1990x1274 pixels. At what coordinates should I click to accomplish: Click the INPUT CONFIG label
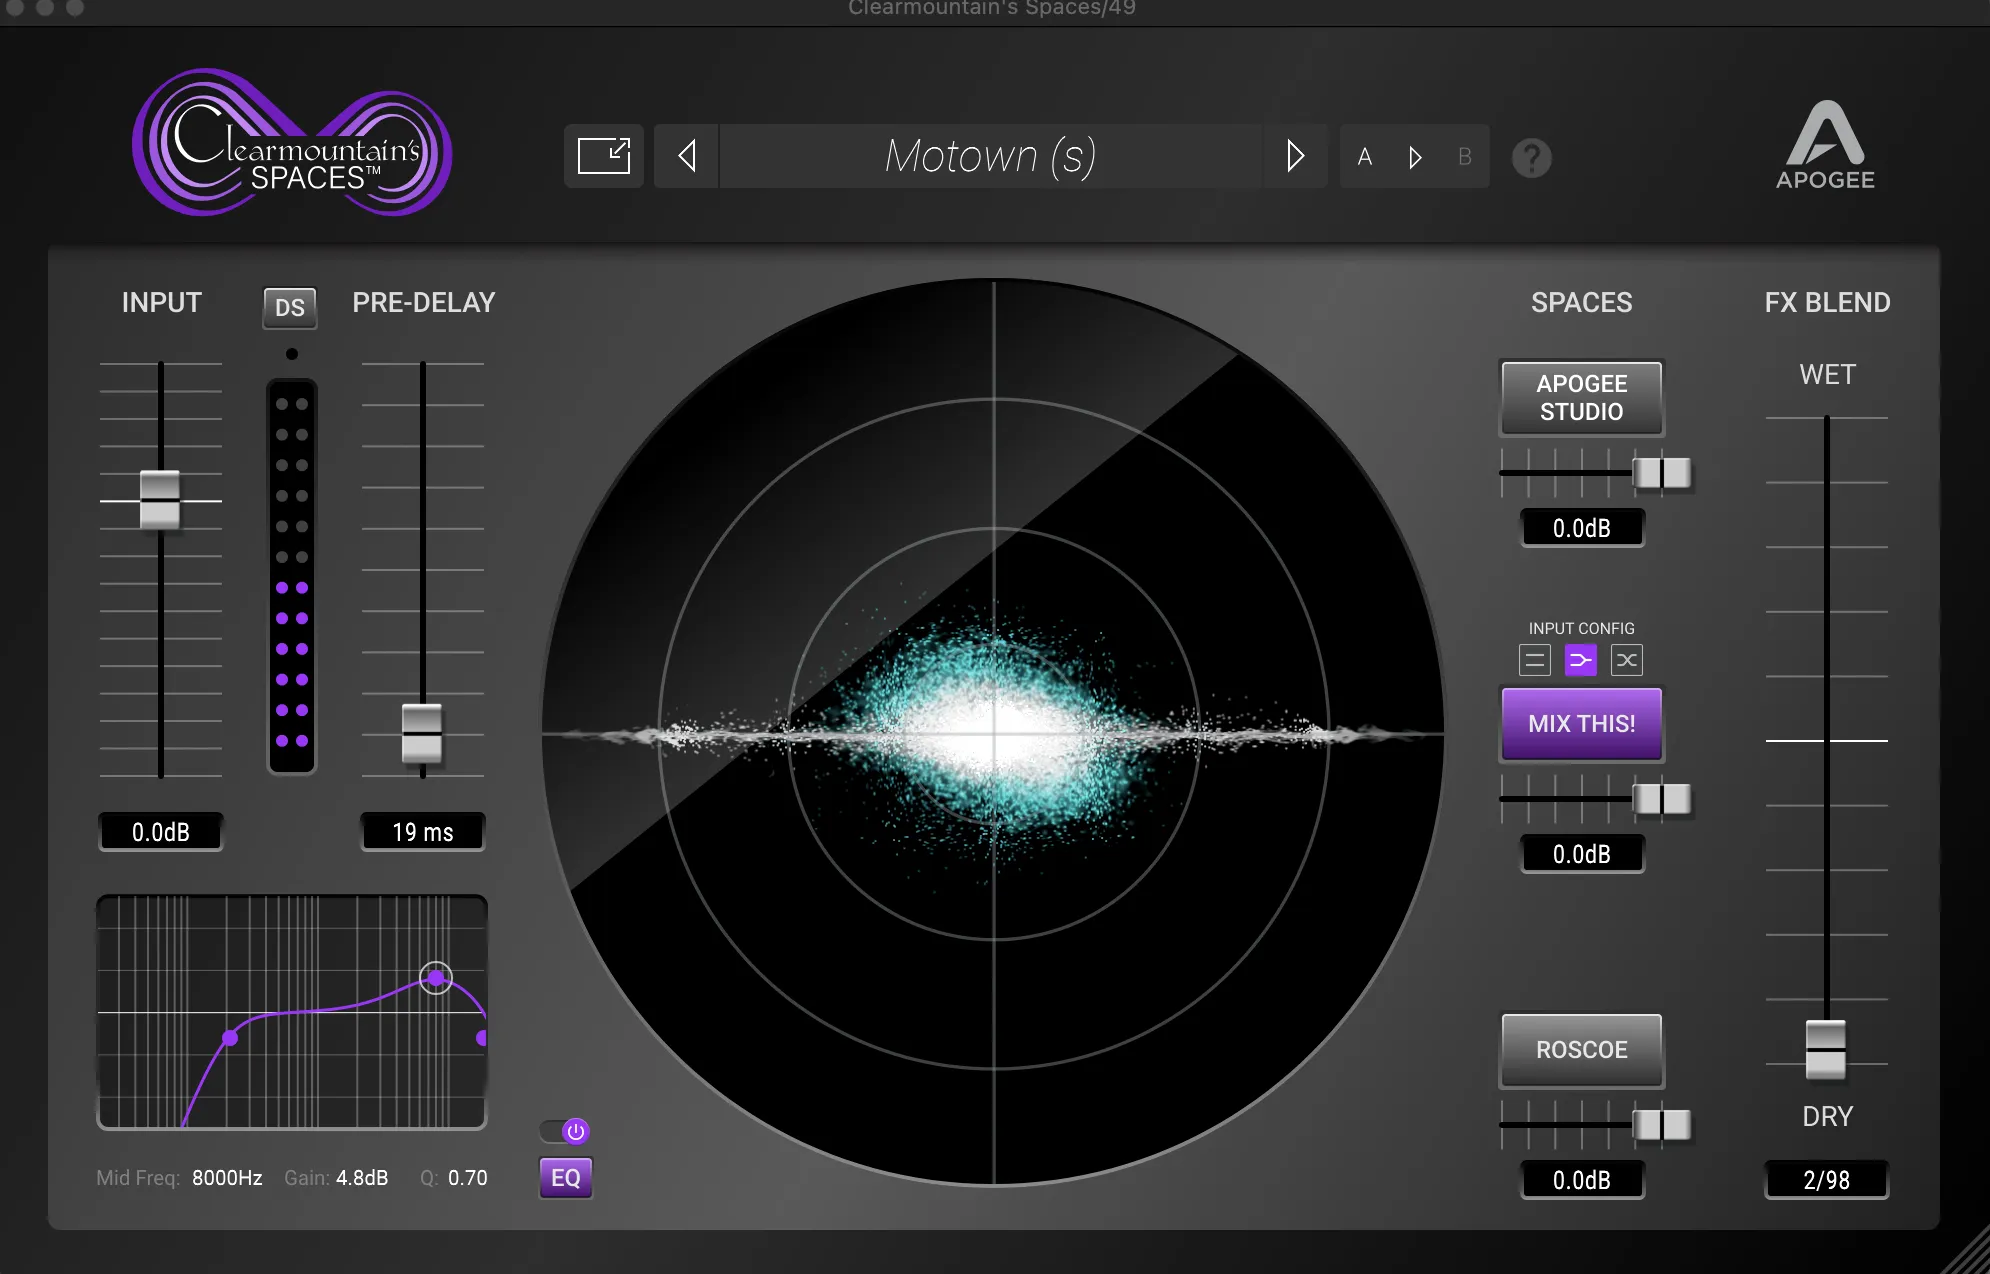click(1581, 628)
